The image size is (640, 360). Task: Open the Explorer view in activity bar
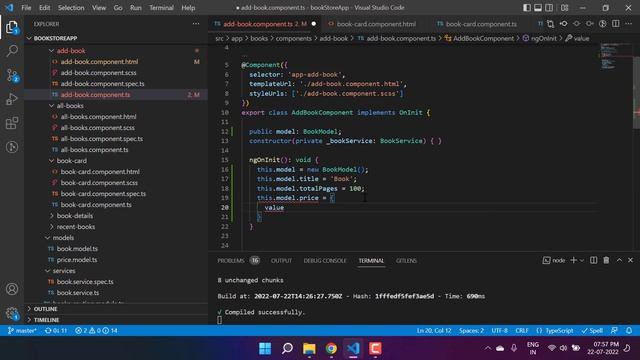[12, 27]
